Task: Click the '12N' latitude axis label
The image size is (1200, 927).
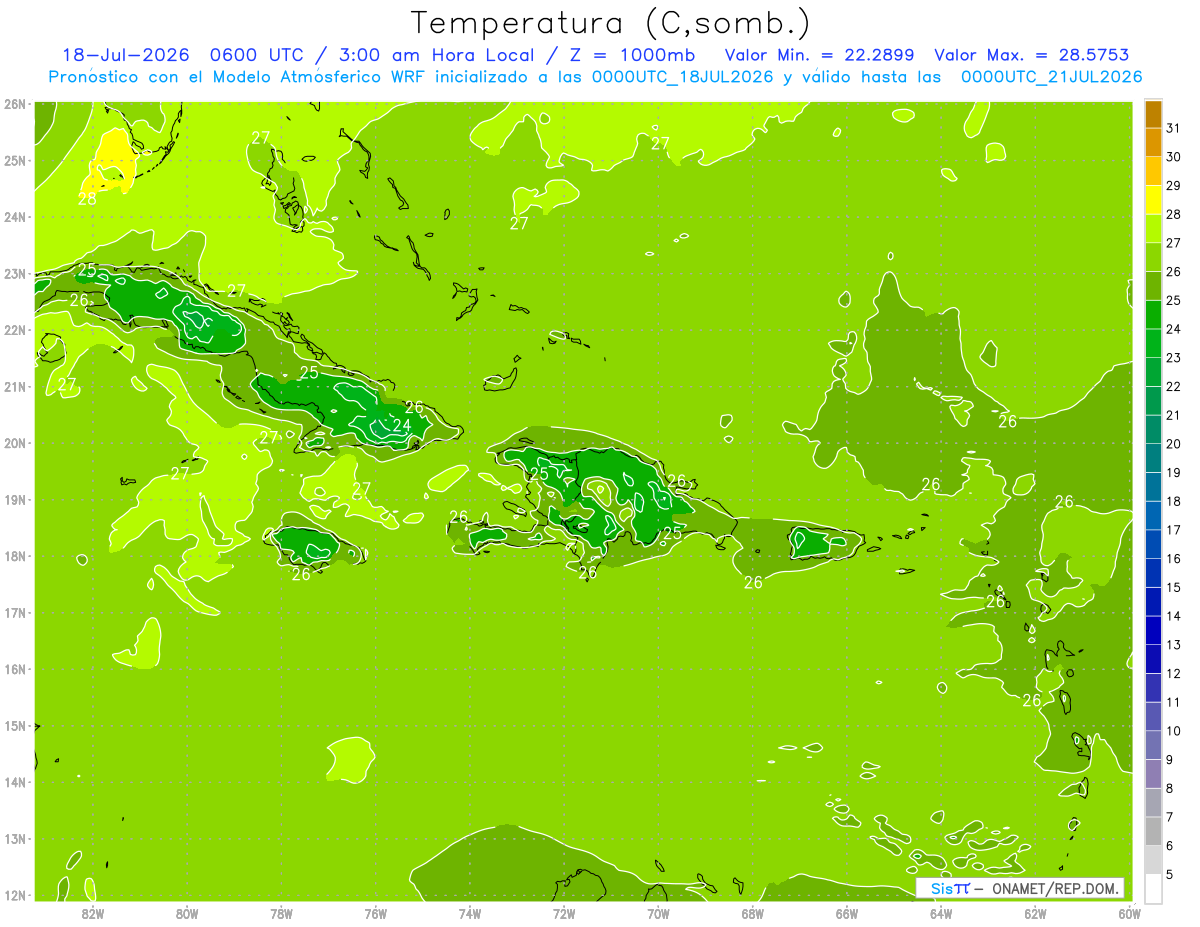Action: point(16,895)
